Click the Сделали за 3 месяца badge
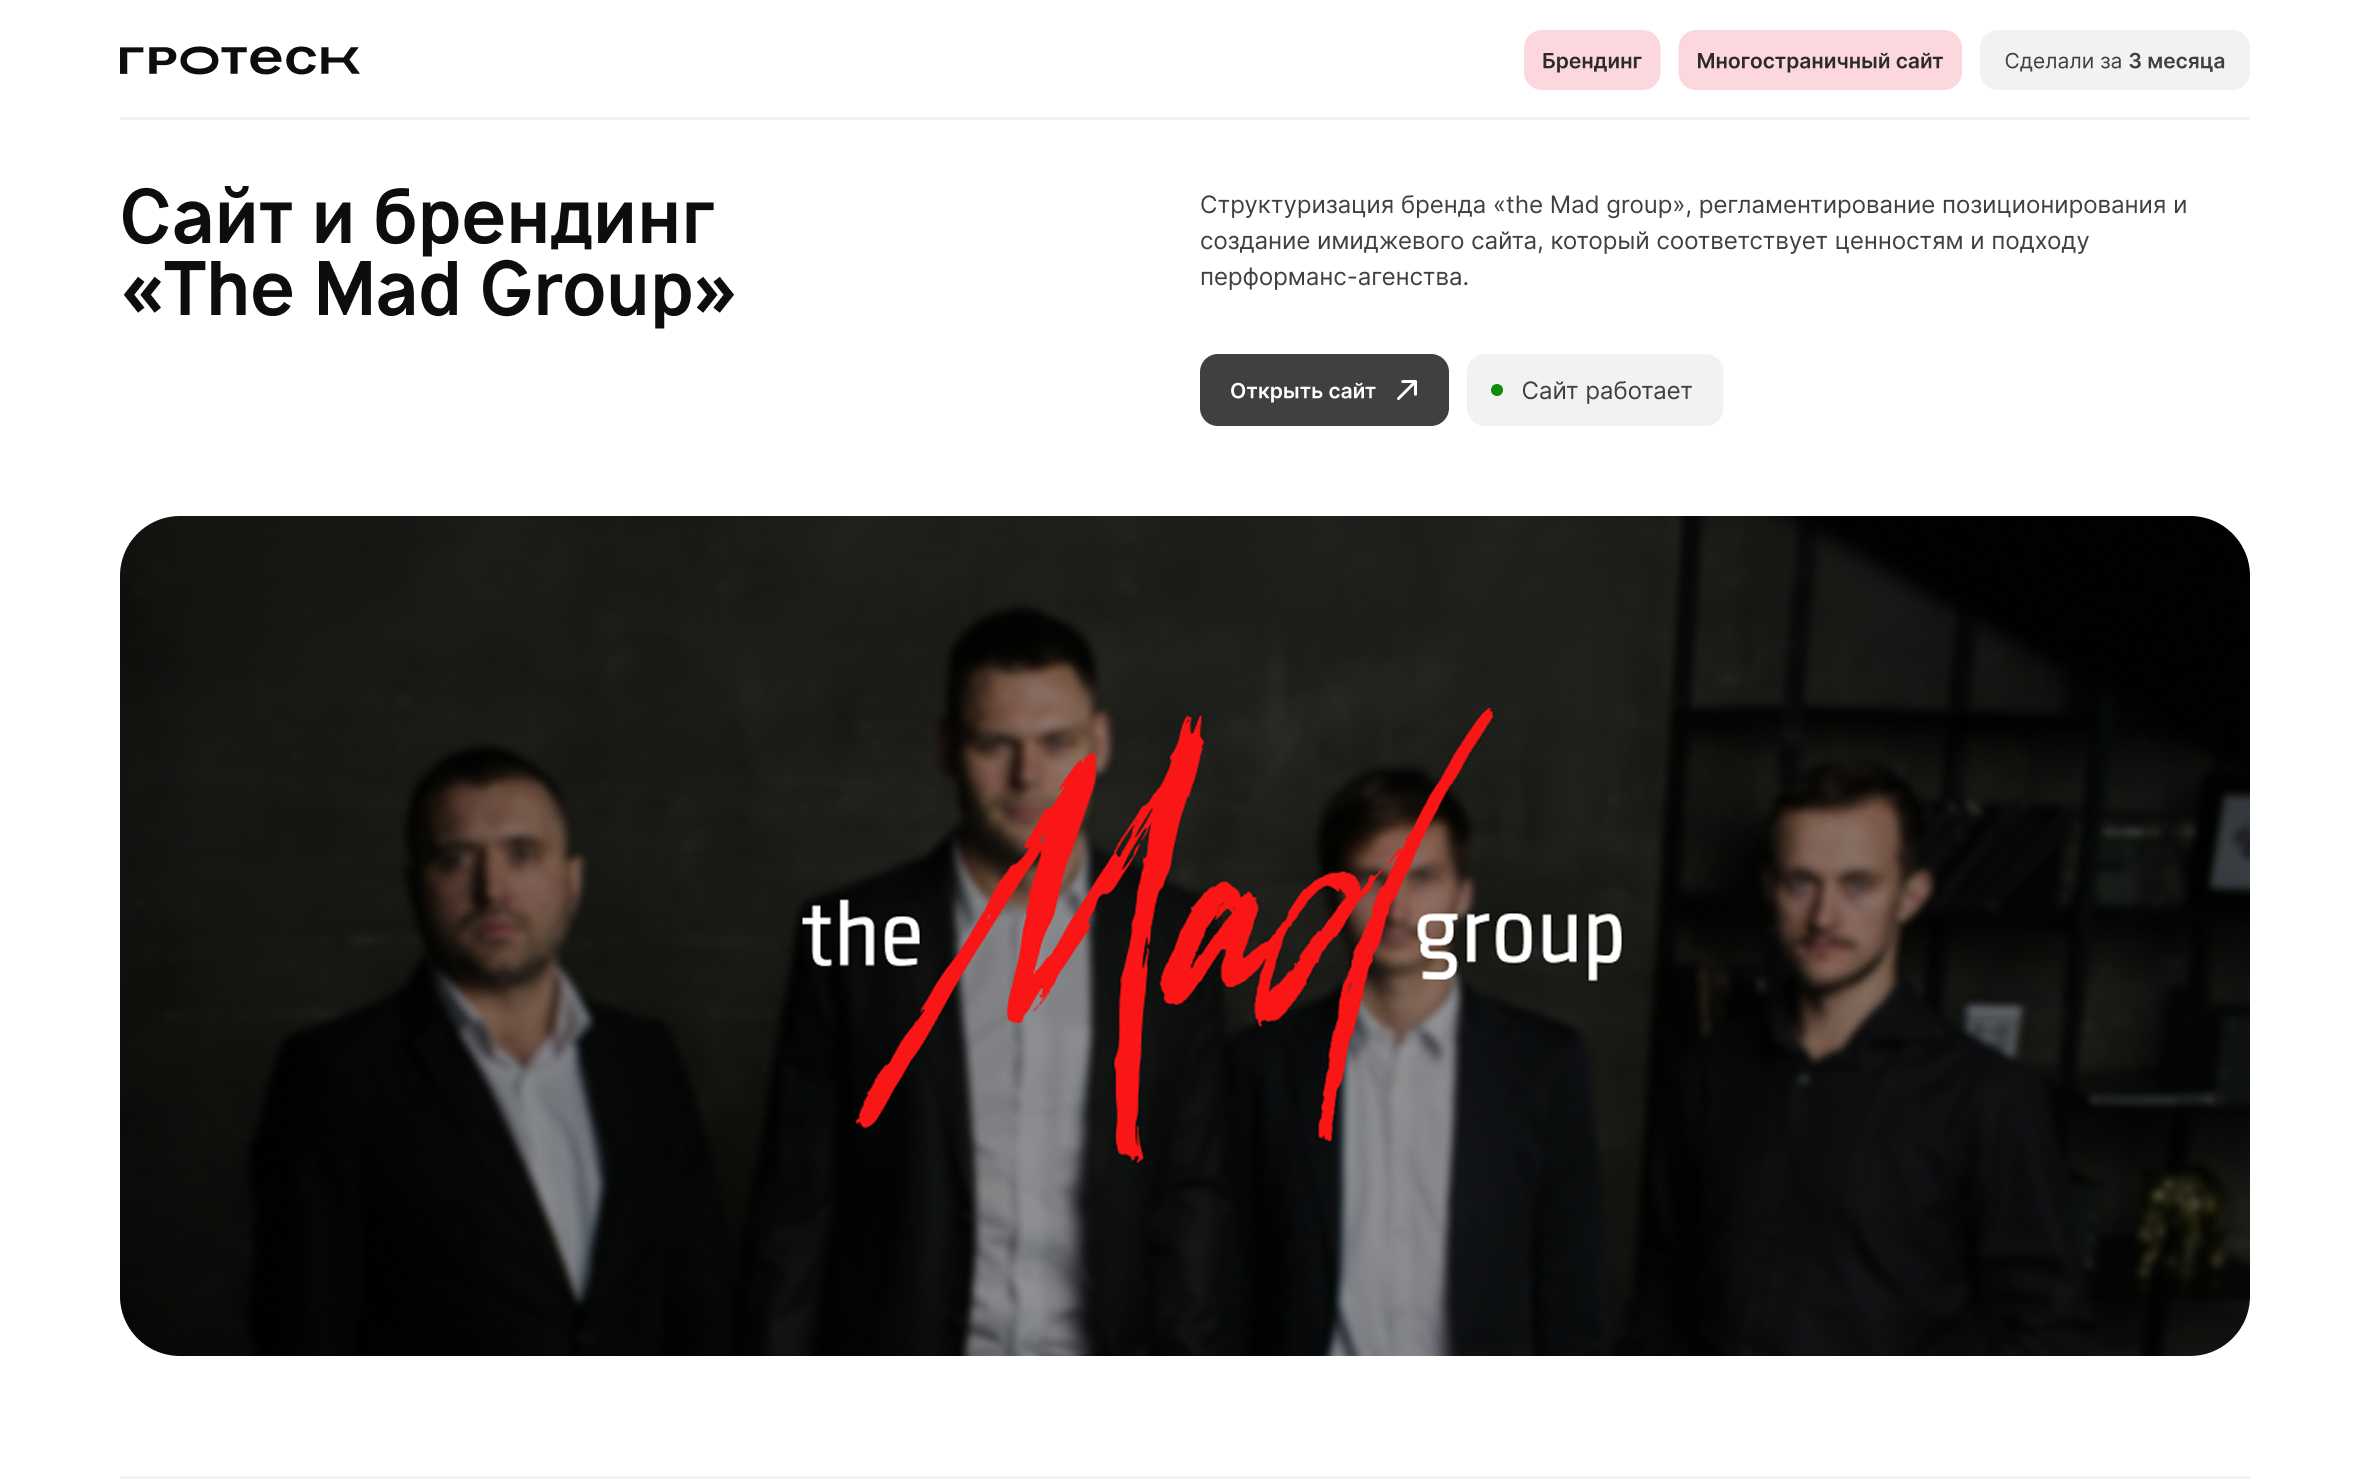Screen dimensions: 2370x1479 click(x=2114, y=61)
